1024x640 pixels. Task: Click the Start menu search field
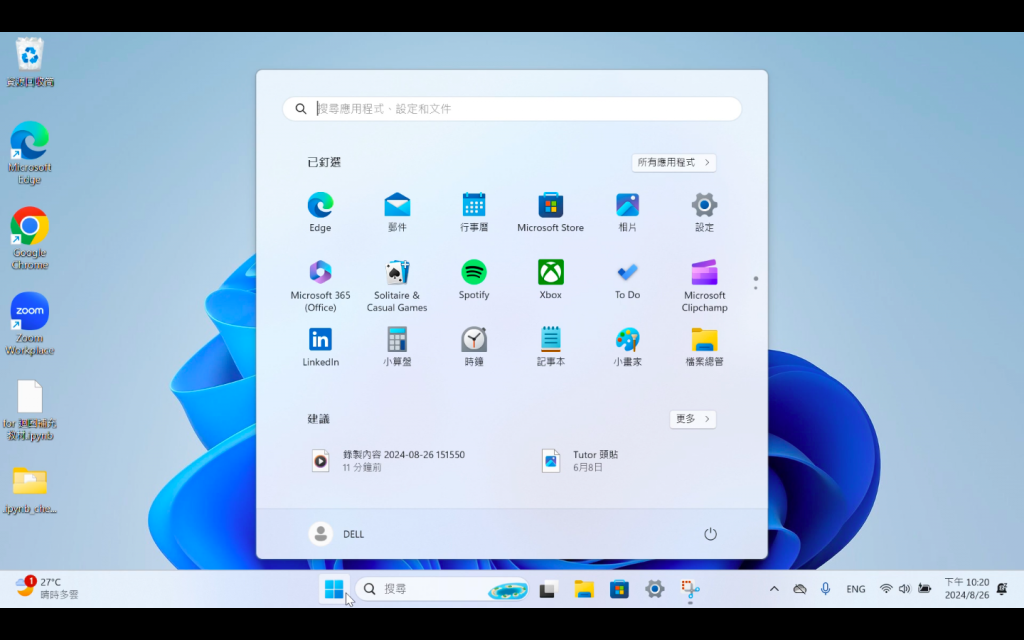(x=512, y=109)
